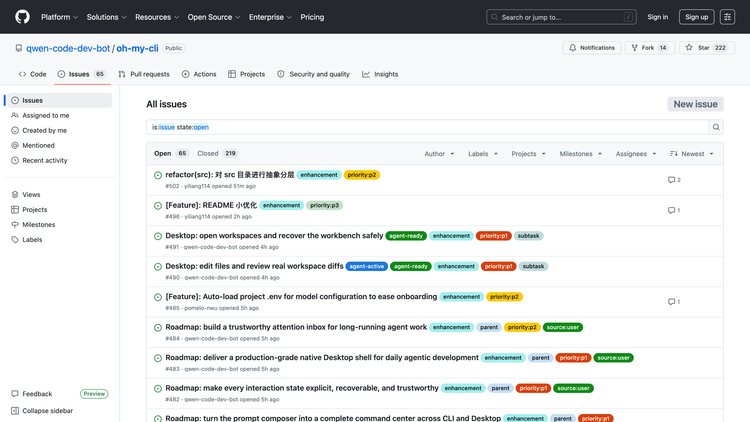Click the bell icon on Notifications
Image resolution: width=750 pixels, height=422 pixels.
[573, 48]
